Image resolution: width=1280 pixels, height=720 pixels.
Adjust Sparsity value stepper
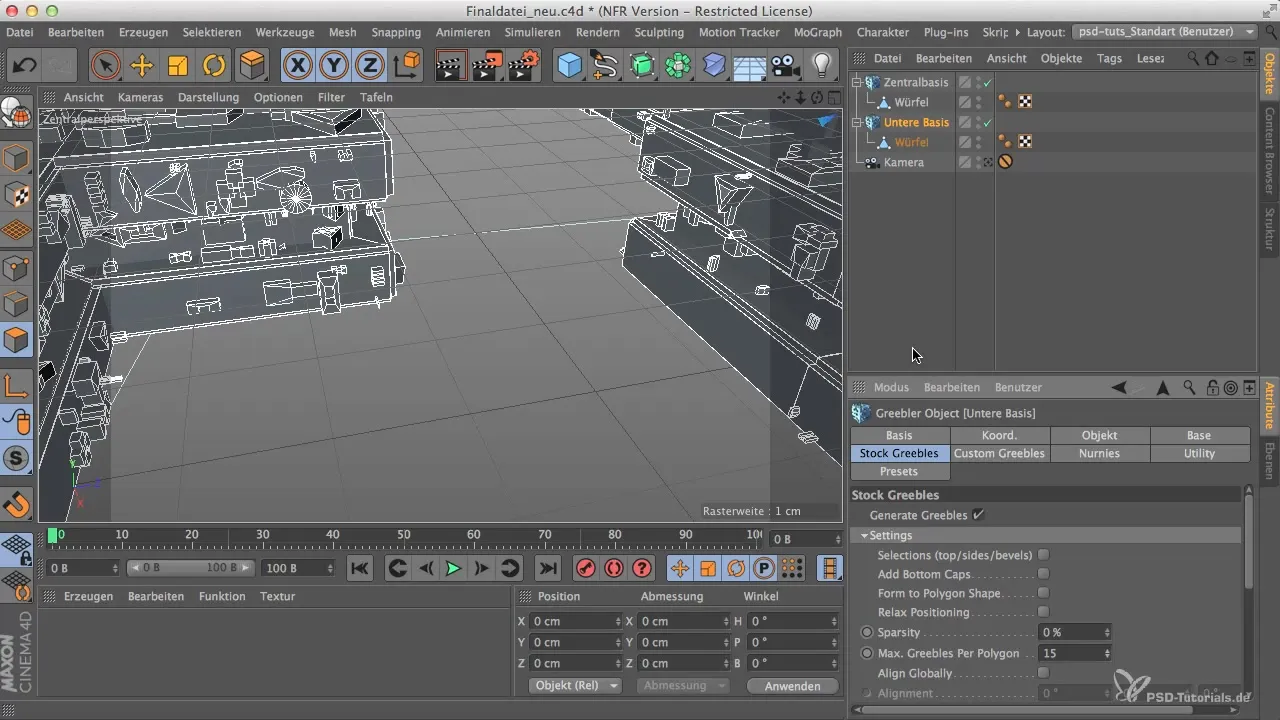click(x=1106, y=632)
